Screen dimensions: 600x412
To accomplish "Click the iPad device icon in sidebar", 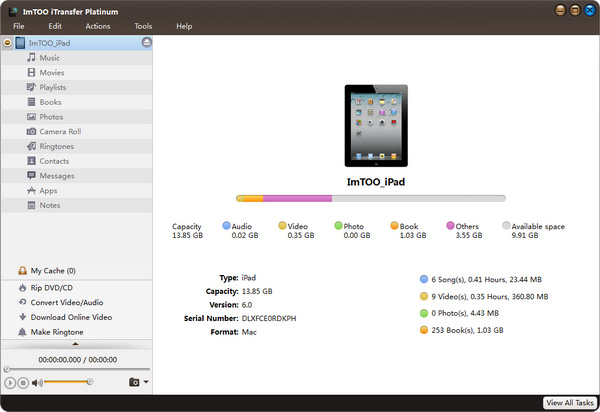I will (x=20, y=43).
